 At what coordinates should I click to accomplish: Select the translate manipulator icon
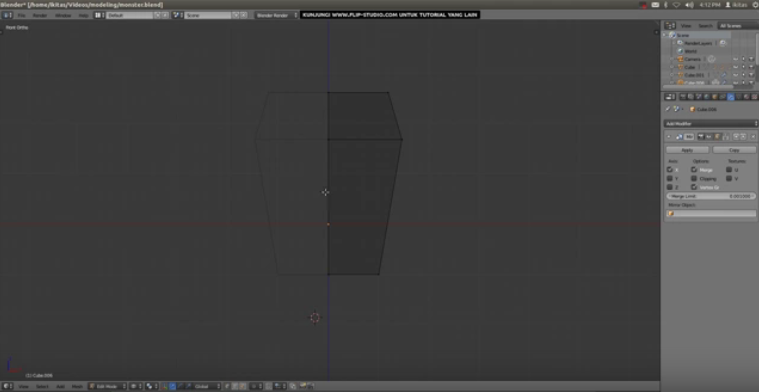click(172, 386)
